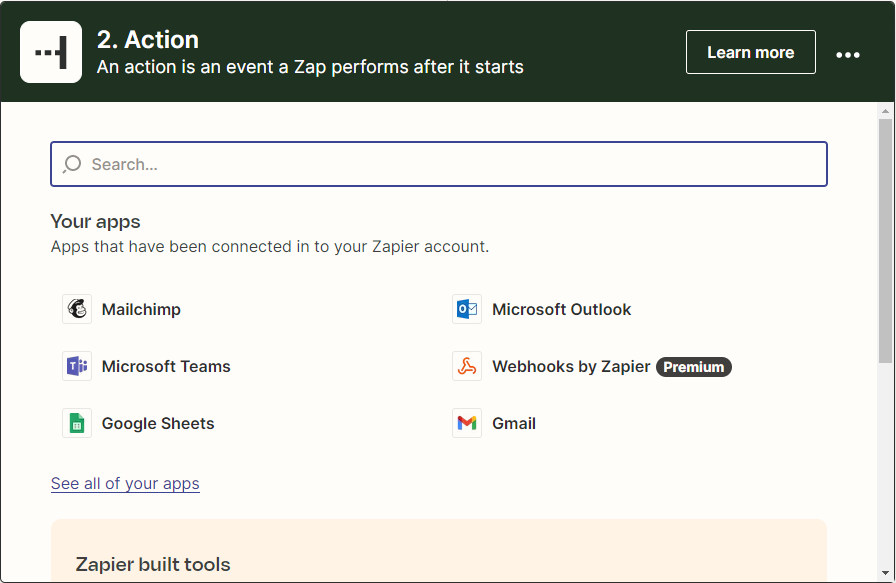Select Webhooks by Zapier label

(571, 366)
